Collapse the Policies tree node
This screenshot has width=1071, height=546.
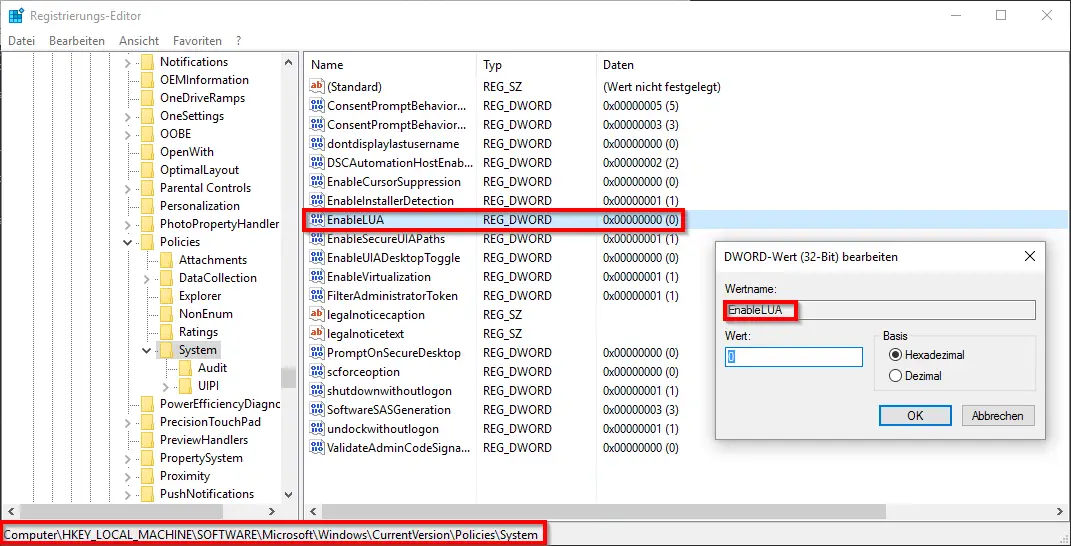pos(128,242)
